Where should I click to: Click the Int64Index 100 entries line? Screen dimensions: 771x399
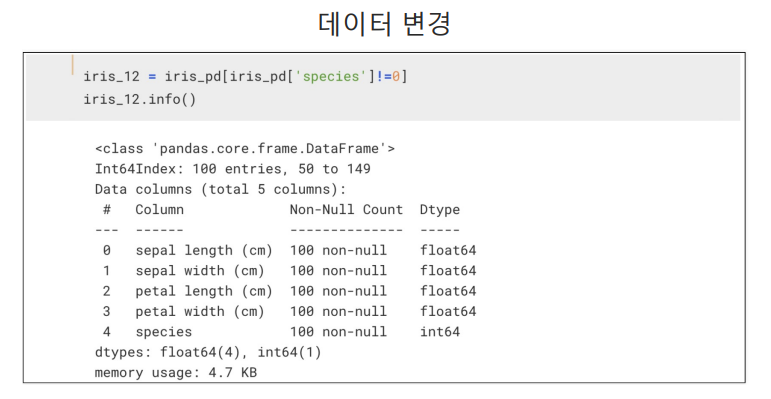click(233, 169)
